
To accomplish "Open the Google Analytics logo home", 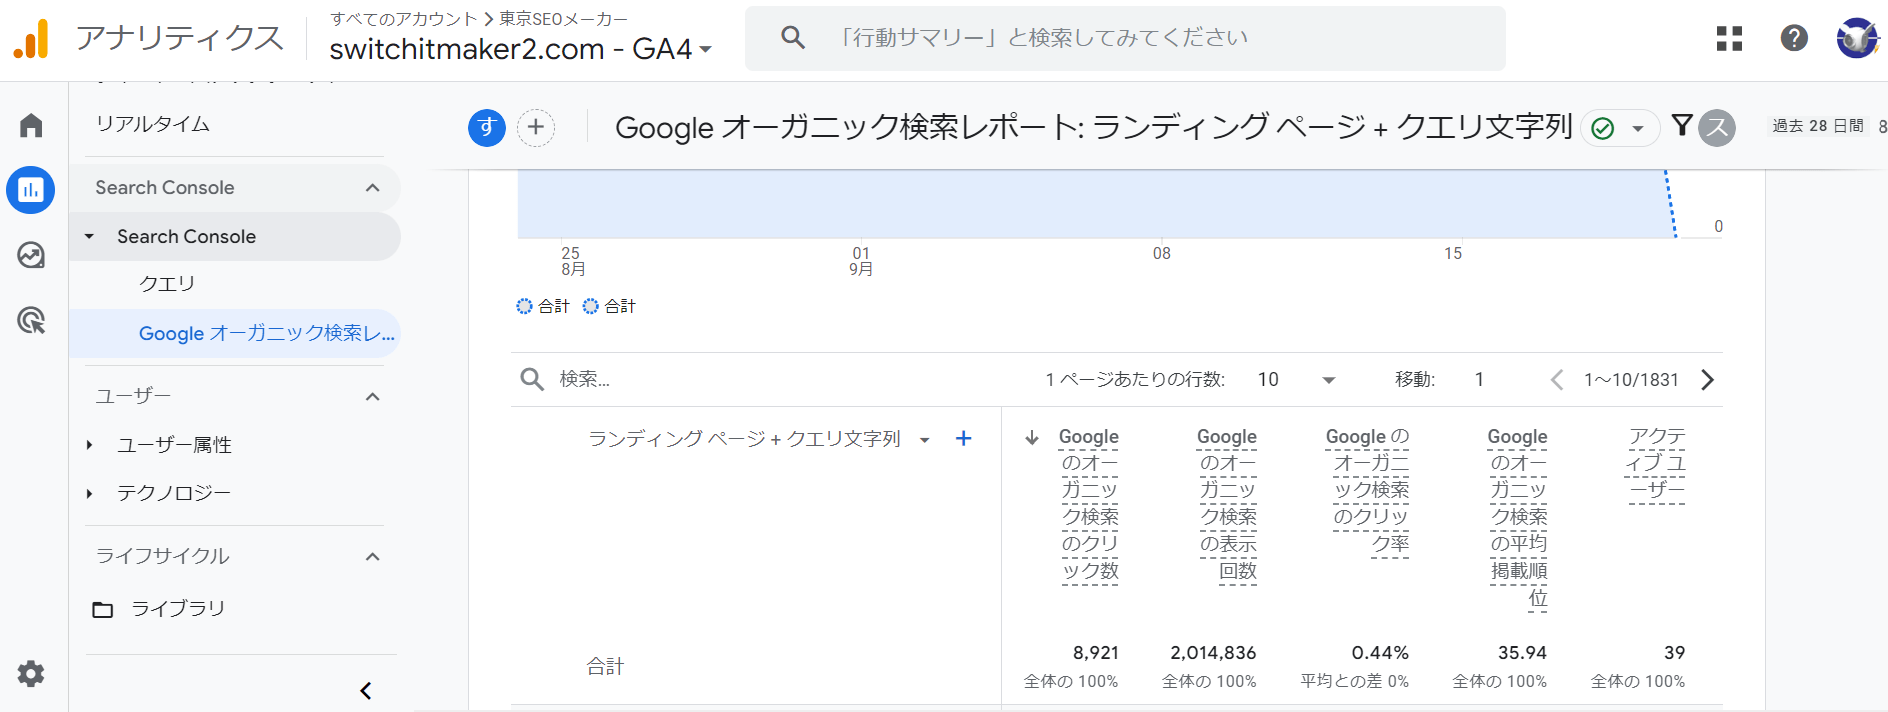I will point(31,39).
